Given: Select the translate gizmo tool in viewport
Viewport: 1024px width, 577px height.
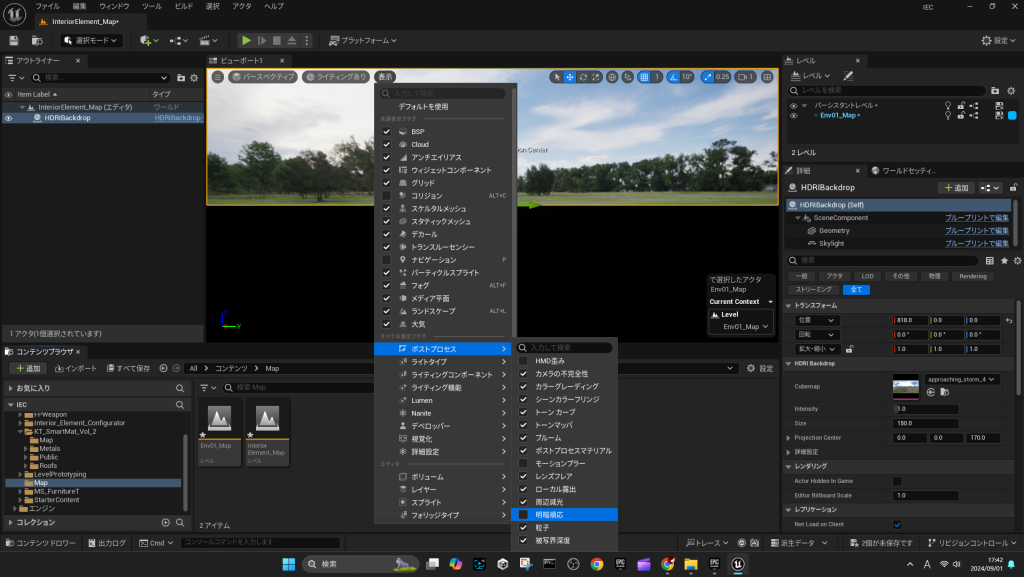Looking at the screenshot, I should [570, 77].
